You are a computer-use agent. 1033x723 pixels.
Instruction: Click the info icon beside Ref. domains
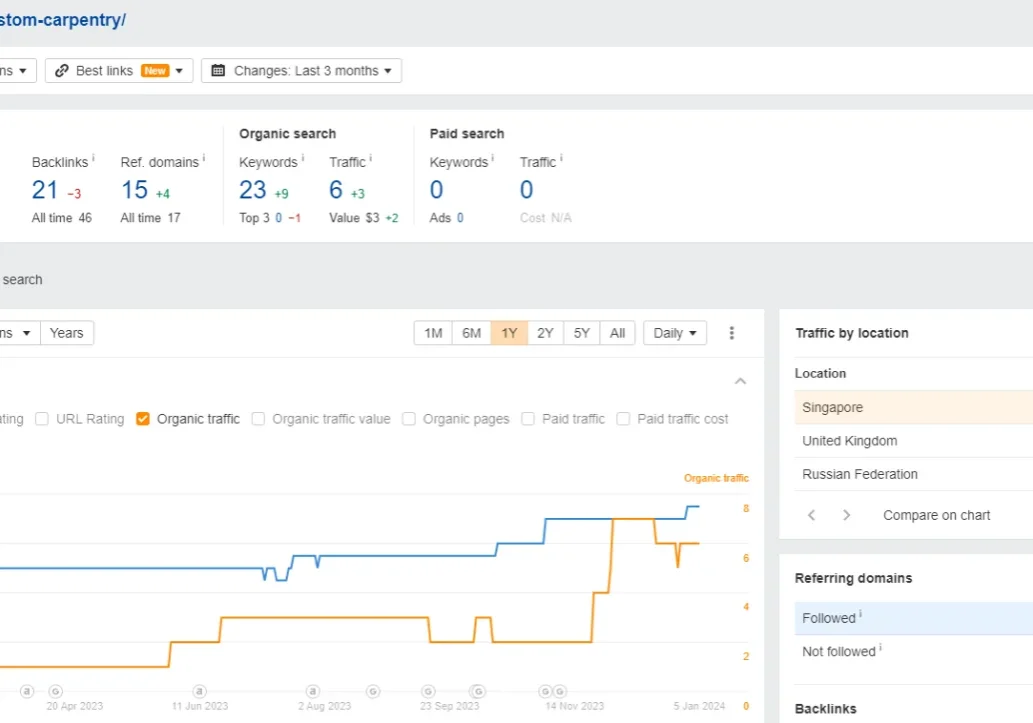204,158
